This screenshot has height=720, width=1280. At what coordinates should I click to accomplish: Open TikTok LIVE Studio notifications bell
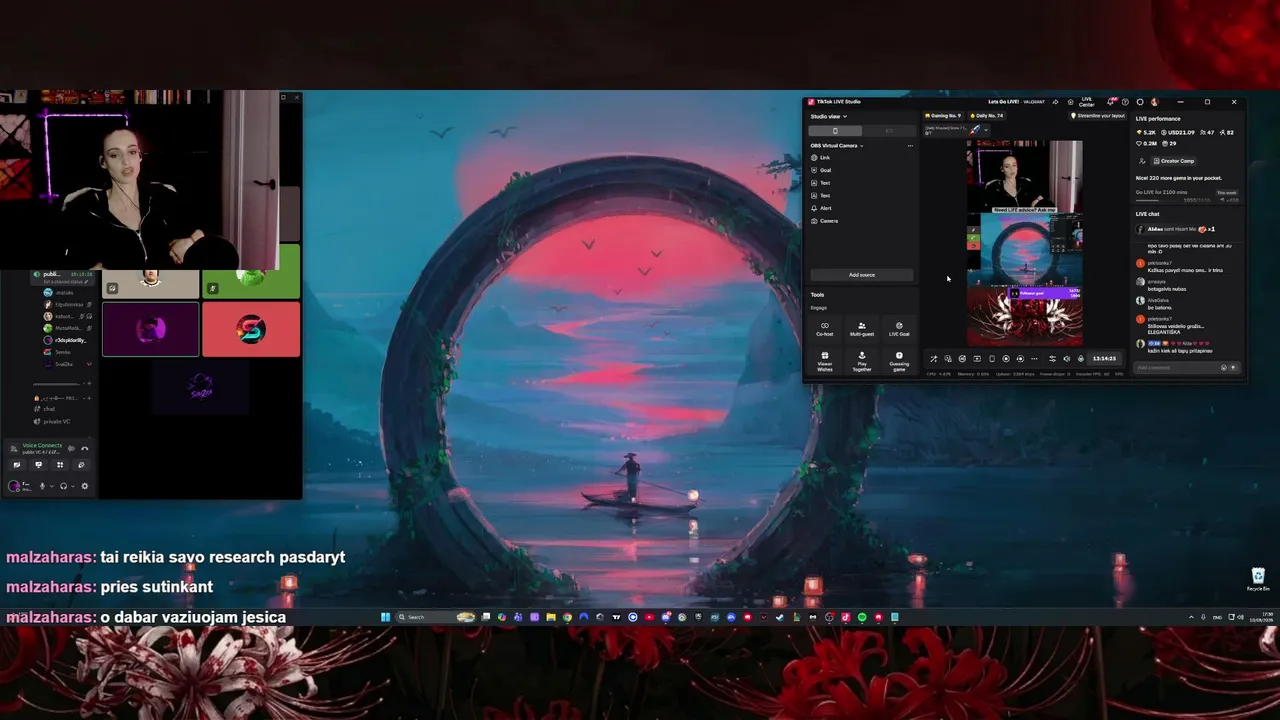pos(1112,102)
